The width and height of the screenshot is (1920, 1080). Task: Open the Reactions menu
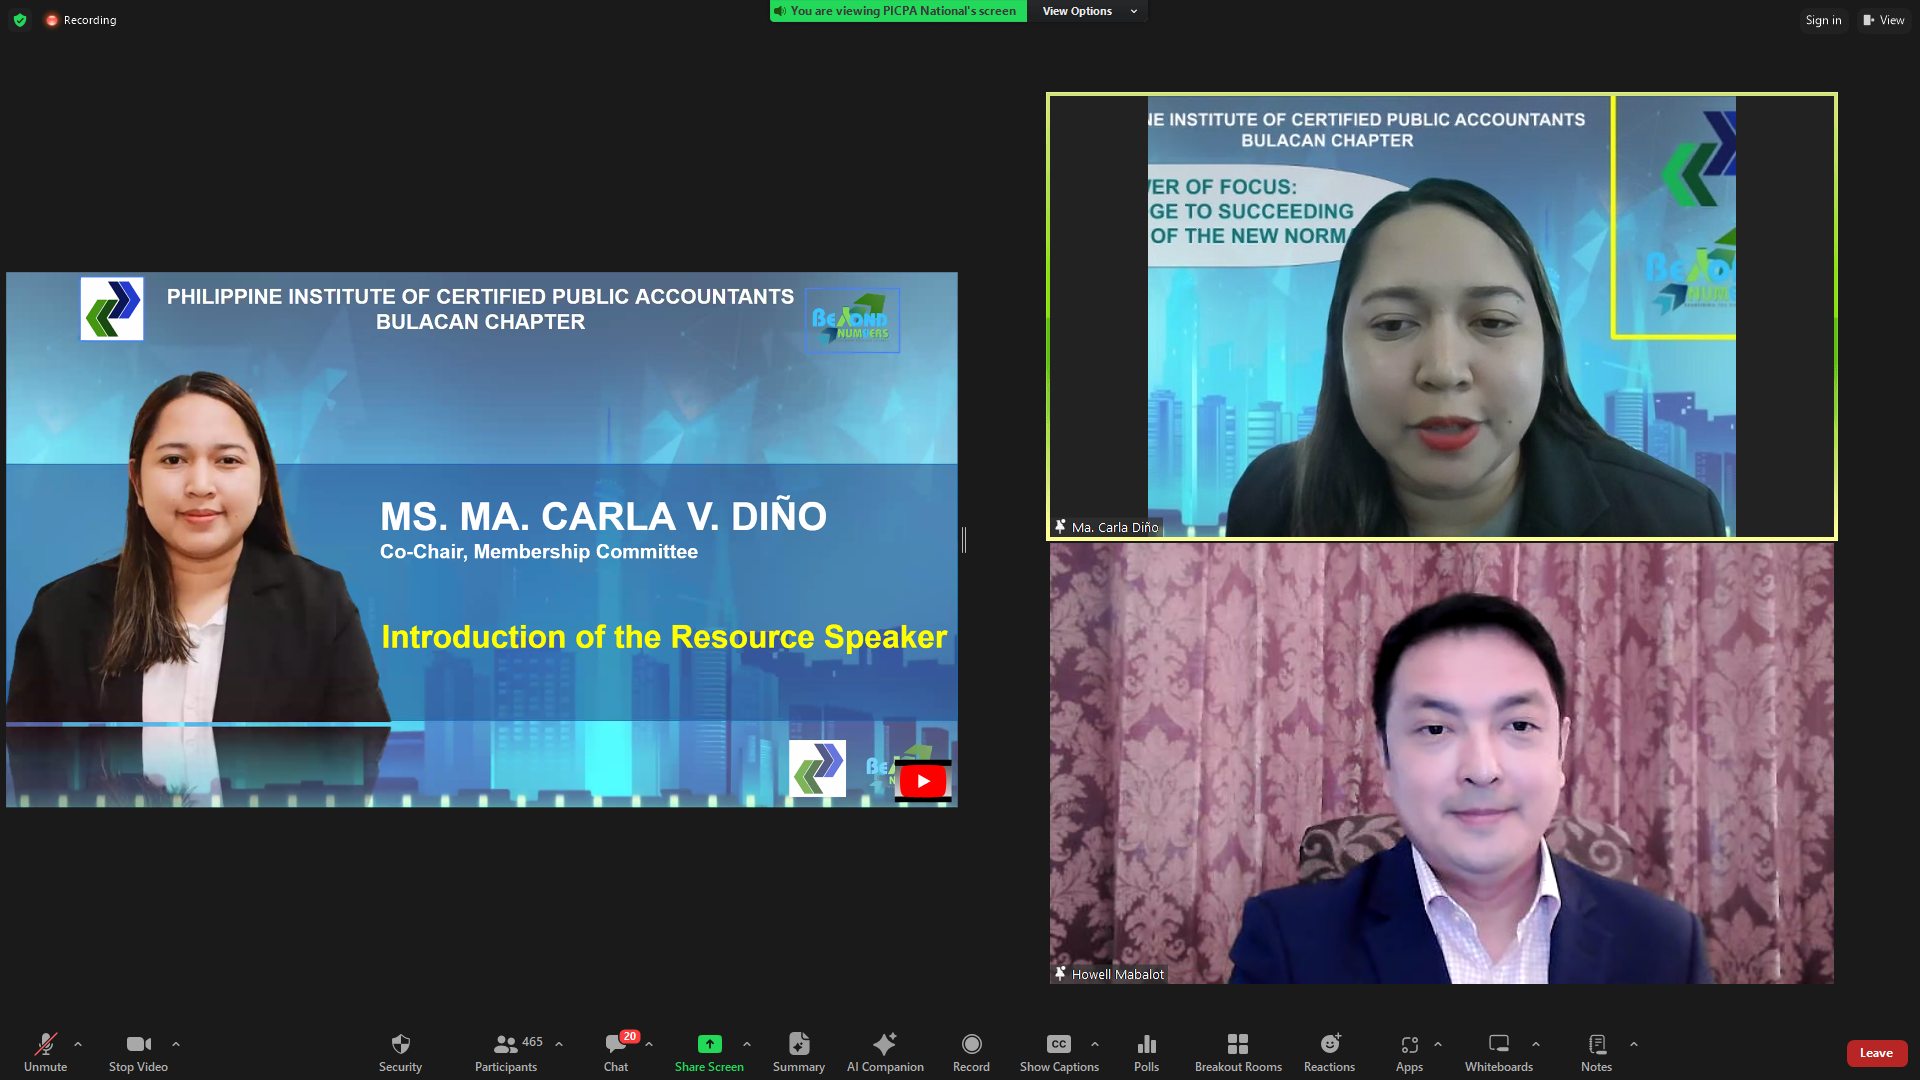(1329, 1052)
